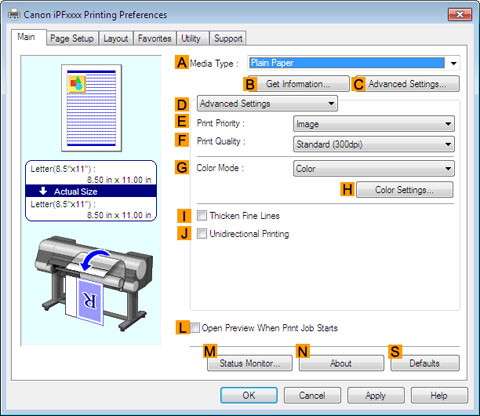The width and height of the screenshot is (480, 416).
Task: Select the Utility tab
Action: (x=191, y=38)
